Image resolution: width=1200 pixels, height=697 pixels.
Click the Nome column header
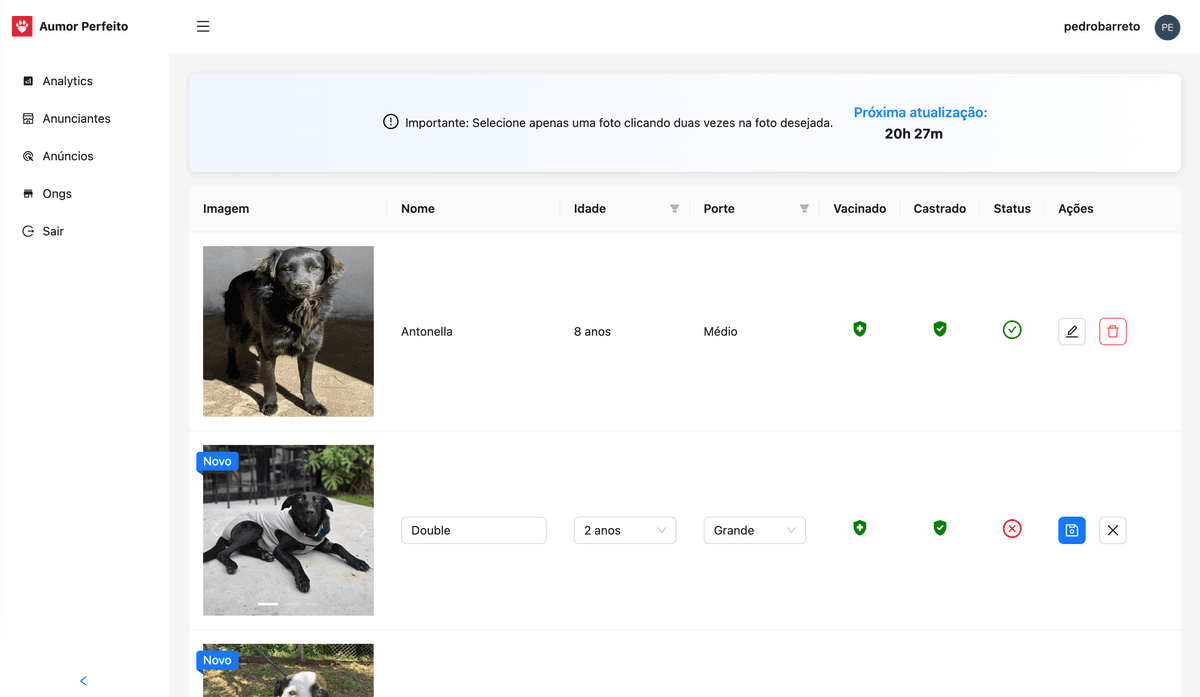pyautogui.click(x=418, y=209)
